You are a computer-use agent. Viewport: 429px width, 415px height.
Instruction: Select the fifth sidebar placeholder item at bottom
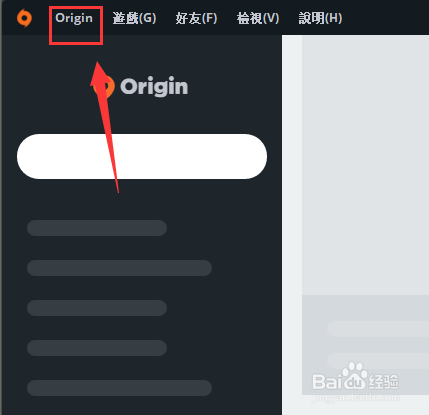[119, 388]
